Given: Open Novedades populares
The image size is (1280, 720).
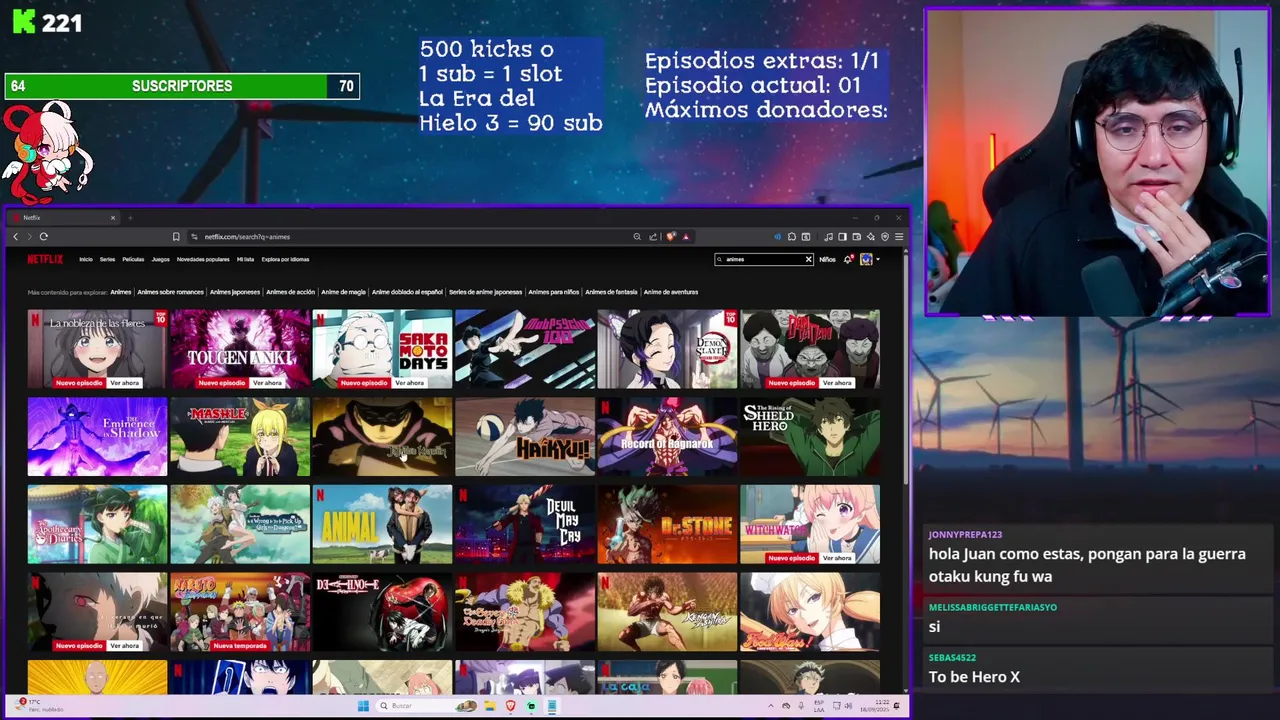Looking at the screenshot, I should pyautogui.click(x=203, y=259).
